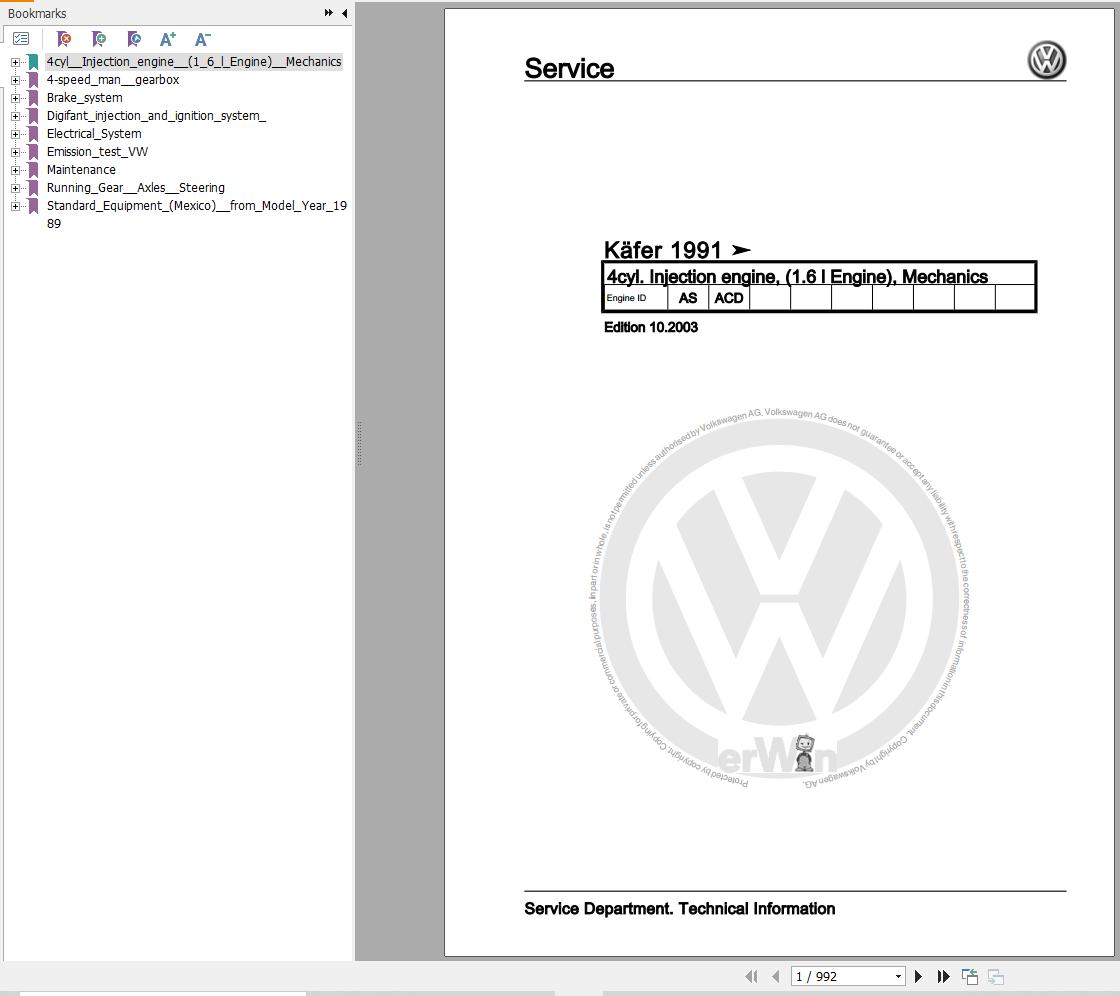
Task: Click the bookmark icon beside Emission_test_VW
Action: (33, 151)
